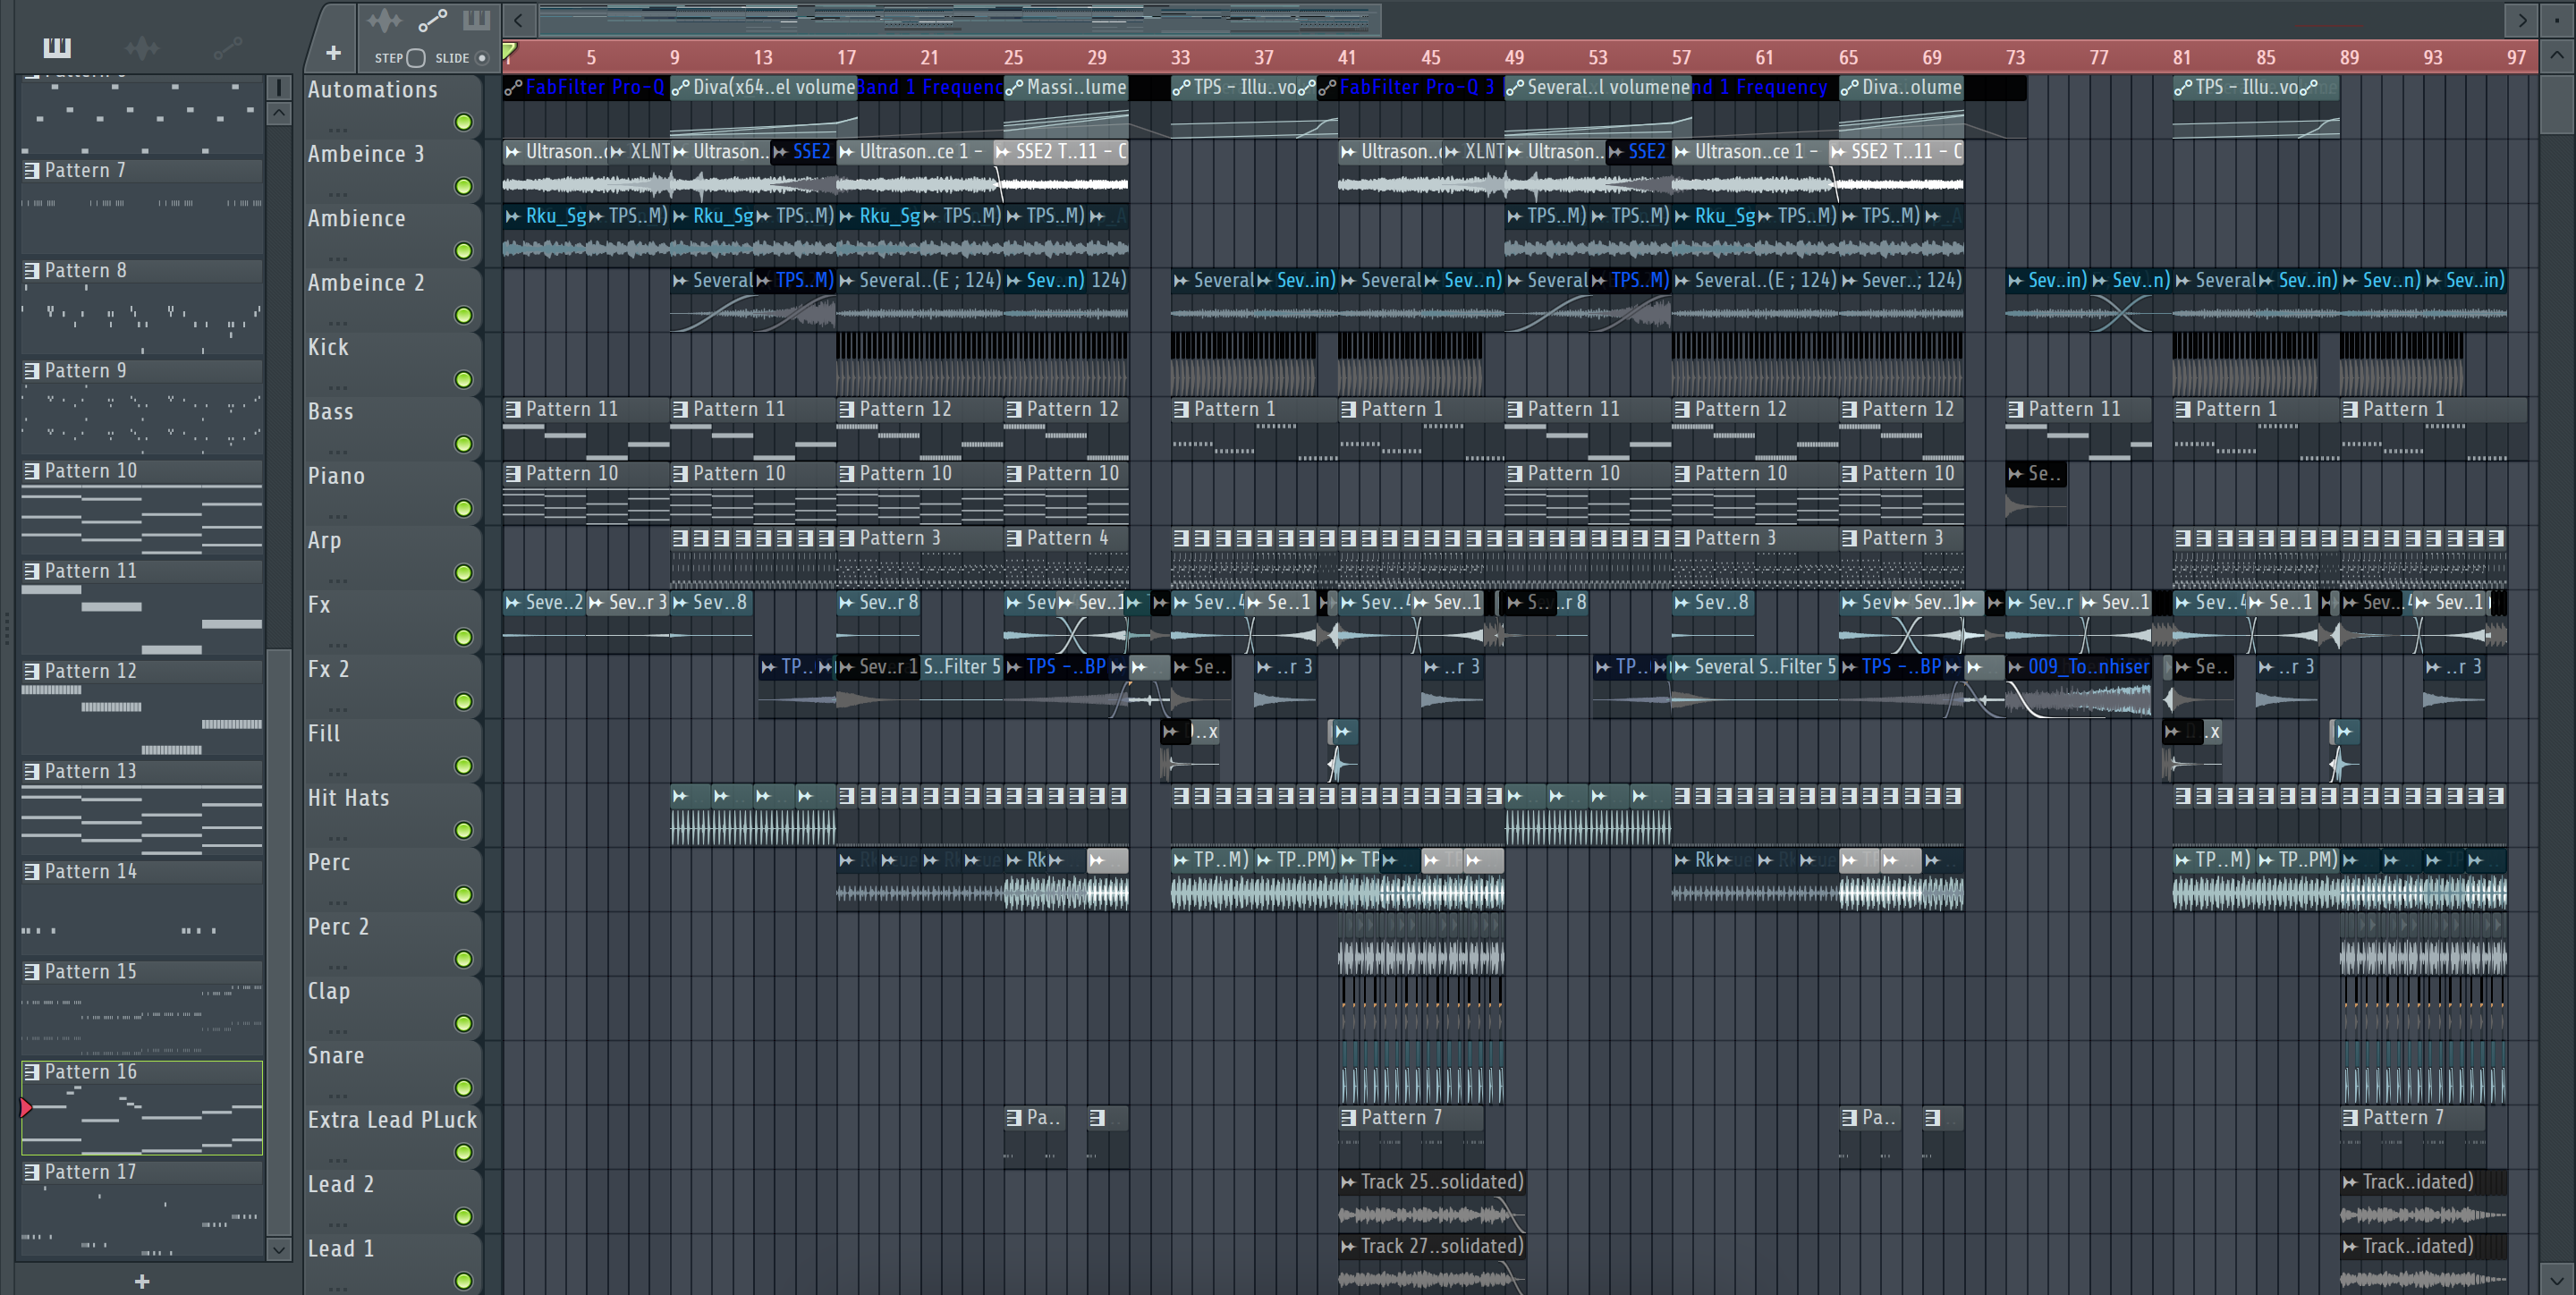This screenshot has height=1295, width=2576.
Task: Mute the Hit Hats track
Action: point(464,830)
